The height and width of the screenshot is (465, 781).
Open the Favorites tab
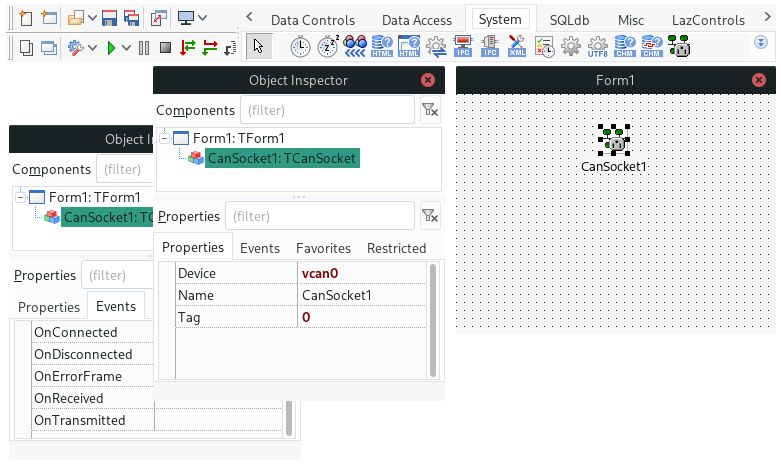pyautogui.click(x=323, y=248)
